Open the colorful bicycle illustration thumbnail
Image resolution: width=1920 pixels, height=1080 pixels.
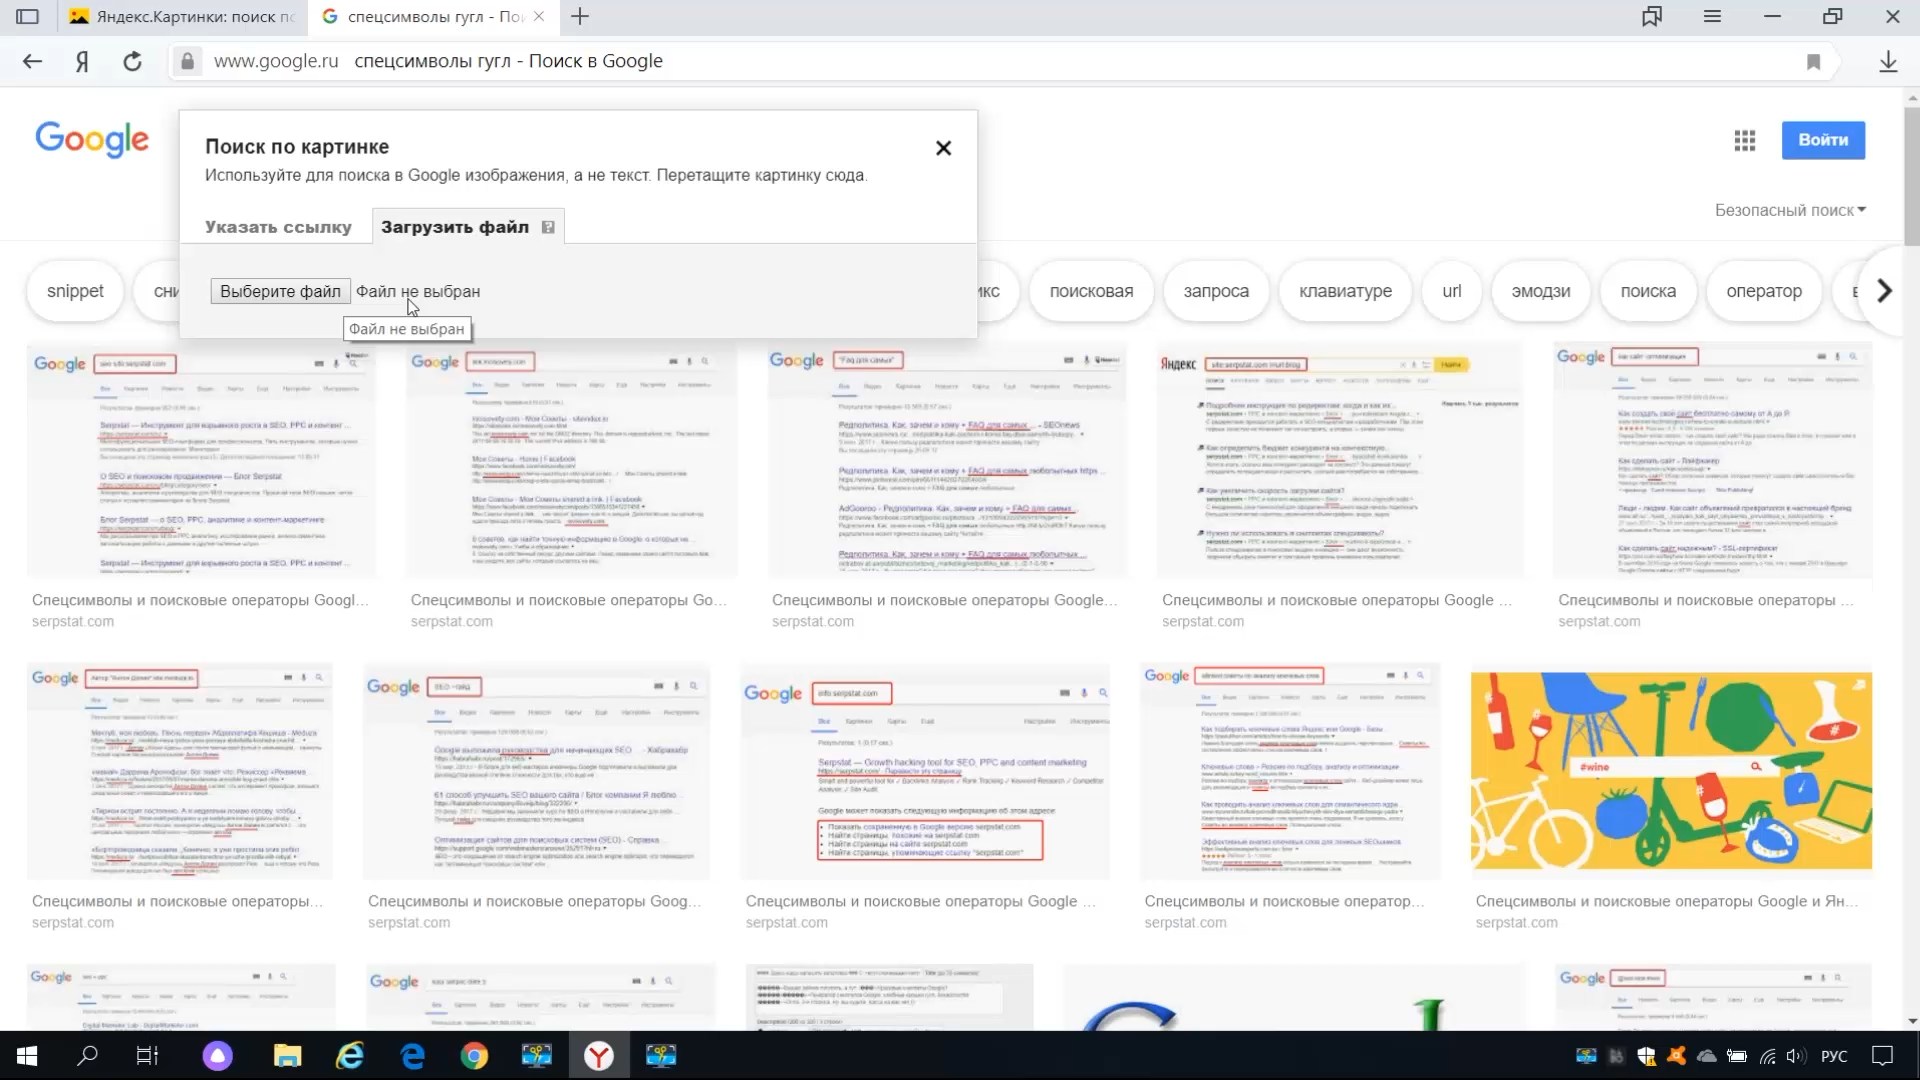point(1671,771)
